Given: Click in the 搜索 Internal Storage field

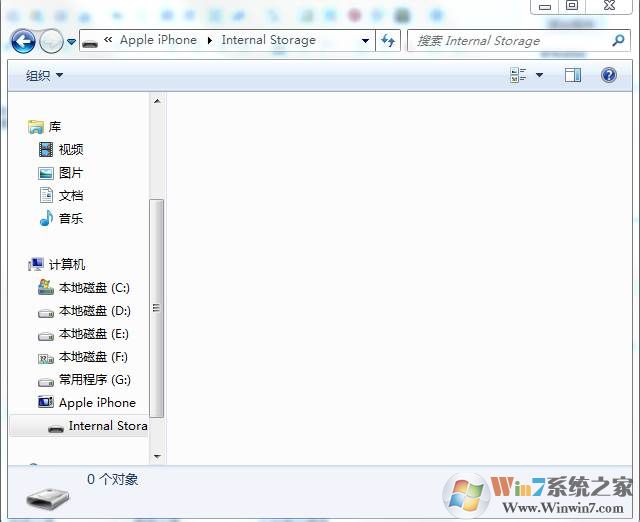Looking at the screenshot, I should pyautogui.click(x=505, y=41).
